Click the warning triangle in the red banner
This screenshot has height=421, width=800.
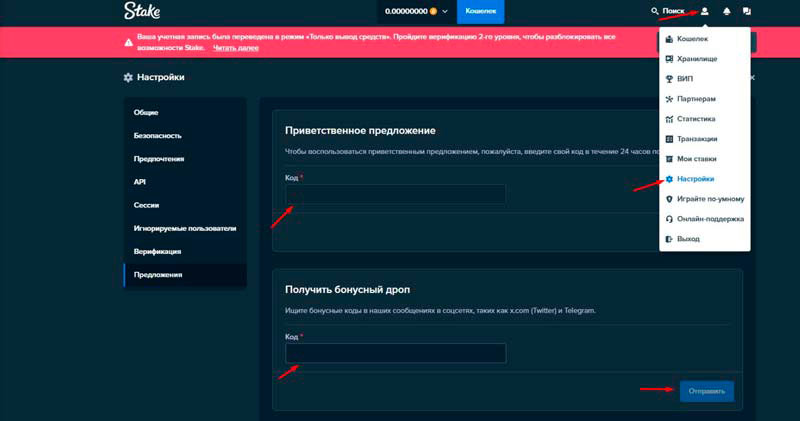(x=128, y=42)
